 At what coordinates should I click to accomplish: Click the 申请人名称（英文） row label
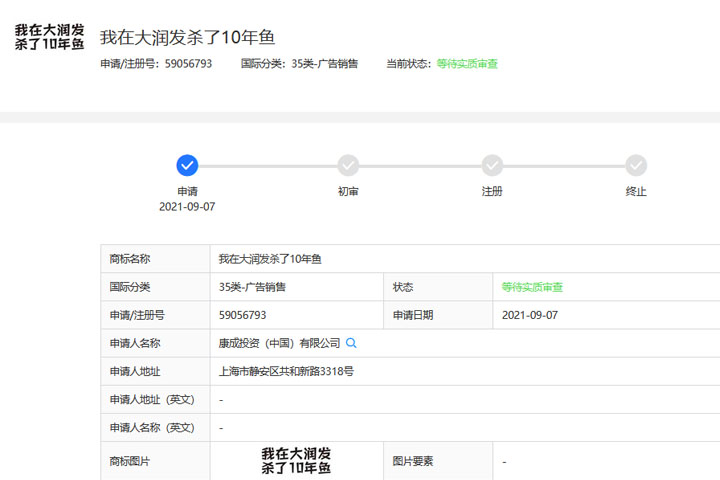pyautogui.click(x=152, y=428)
